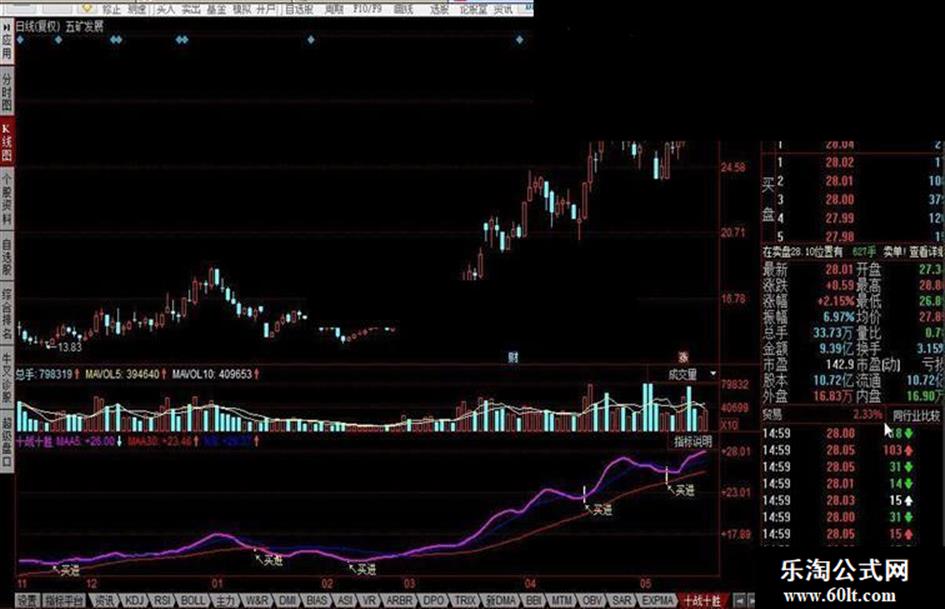
Task: Select the K线图 sidebar tab
Action: coord(7,142)
